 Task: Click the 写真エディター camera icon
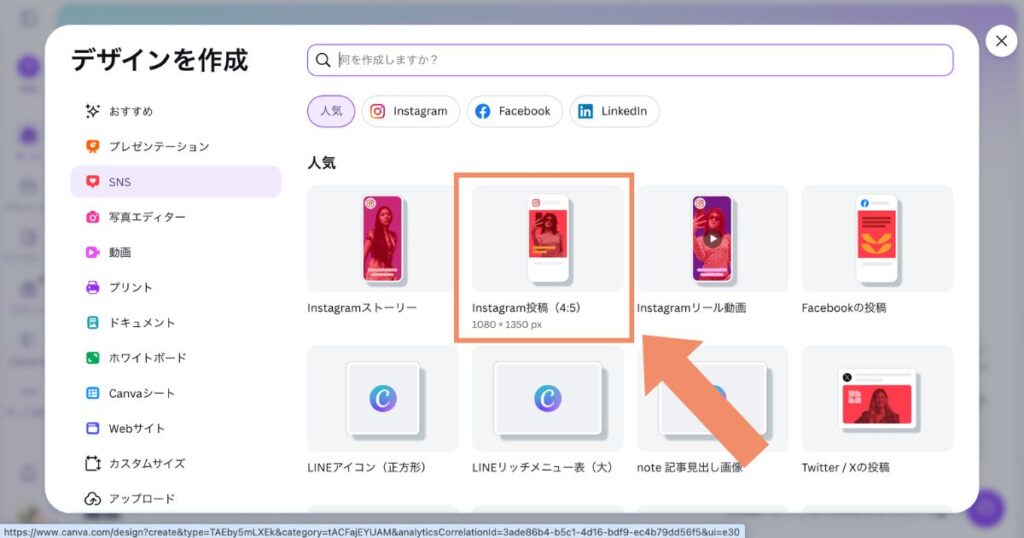click(x=93, y=217)
